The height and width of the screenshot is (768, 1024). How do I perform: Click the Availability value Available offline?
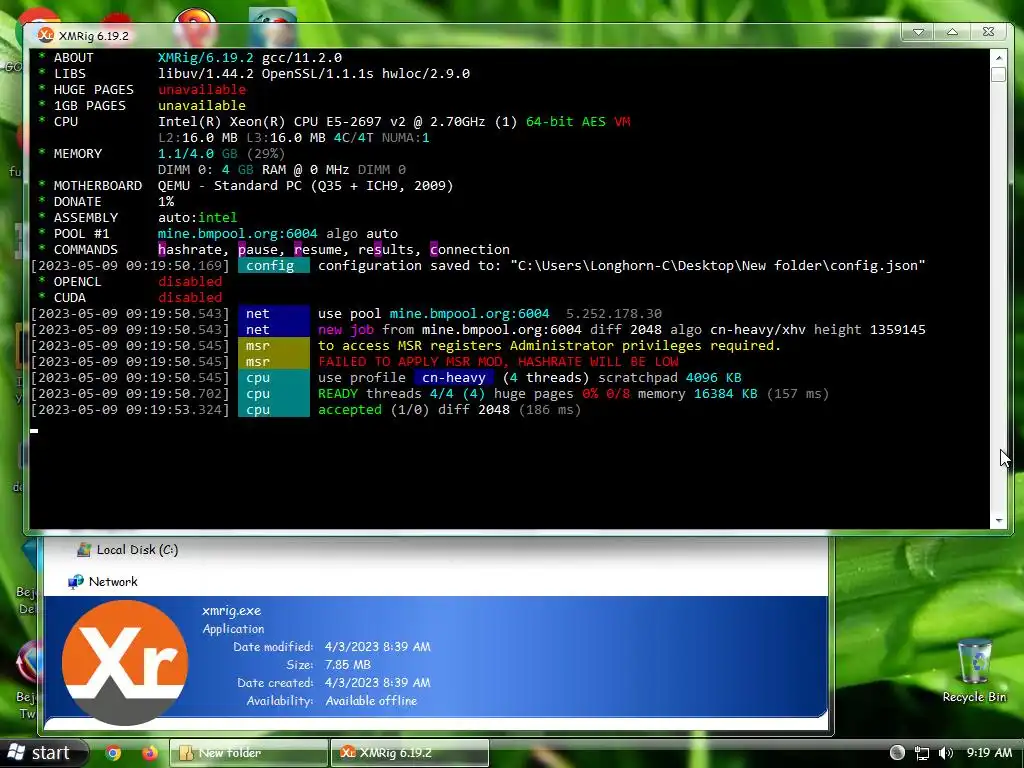coord(371,701)
